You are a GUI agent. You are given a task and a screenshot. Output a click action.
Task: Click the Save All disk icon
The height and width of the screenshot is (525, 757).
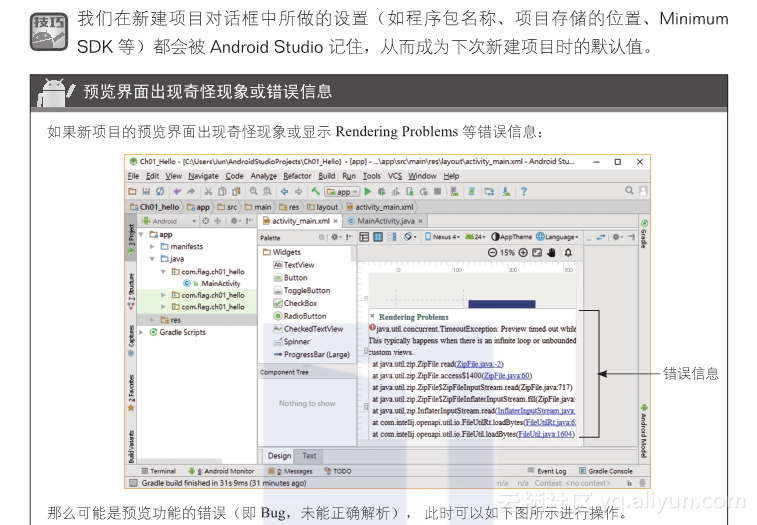(x=146, y=192)
